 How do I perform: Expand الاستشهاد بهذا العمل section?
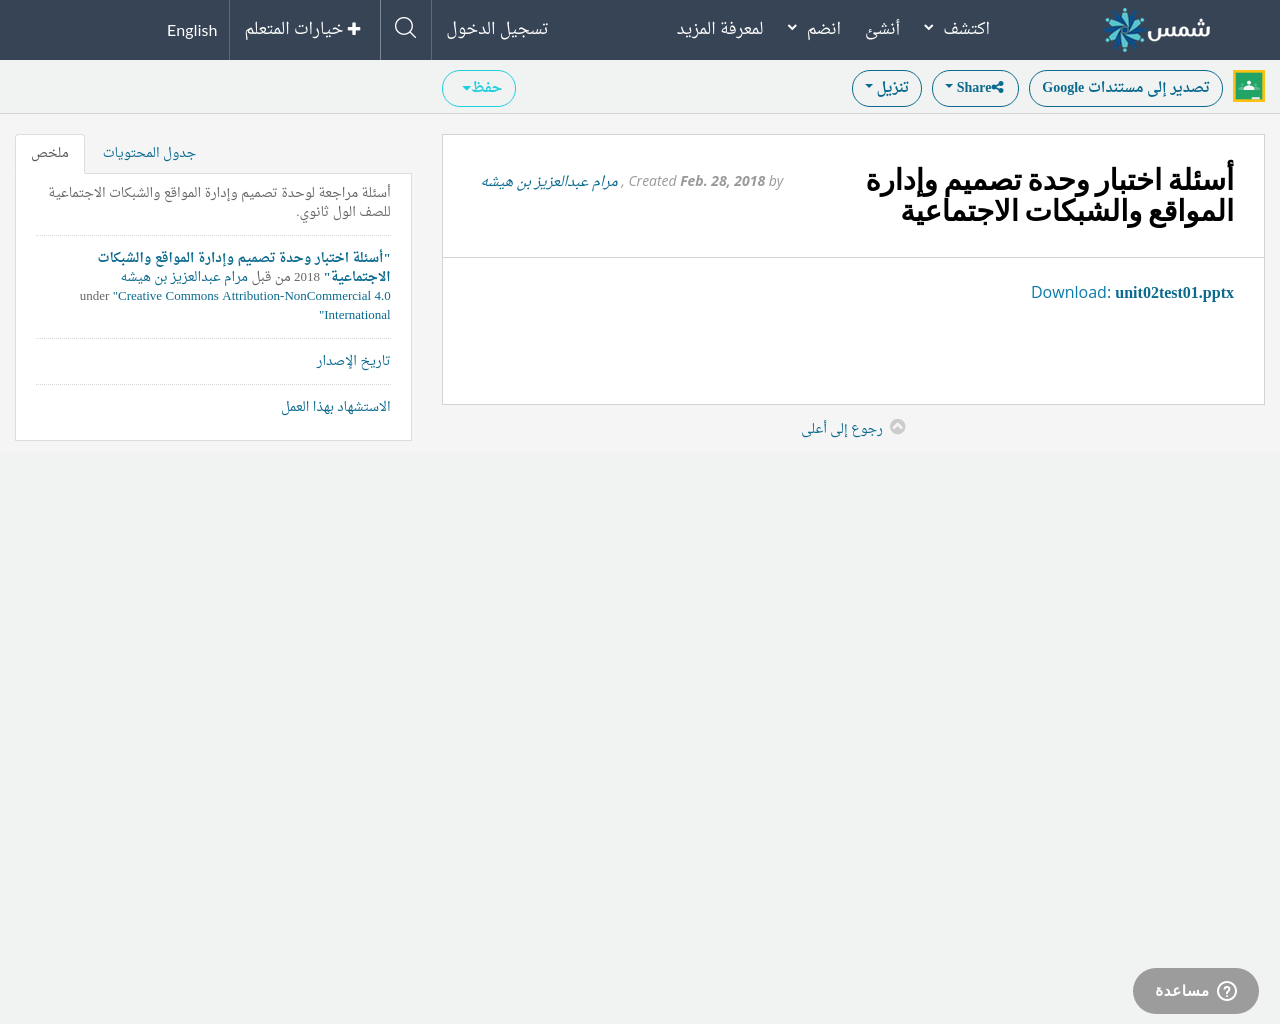pyautogui.click(x=336, y=407)
